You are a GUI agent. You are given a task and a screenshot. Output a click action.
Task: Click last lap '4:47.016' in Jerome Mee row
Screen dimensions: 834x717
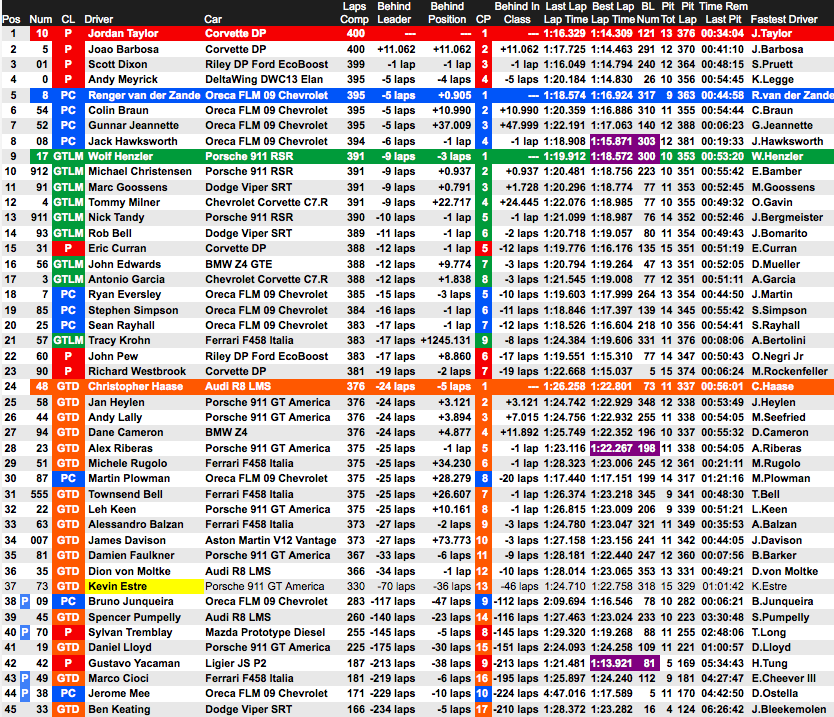point(564,694)
